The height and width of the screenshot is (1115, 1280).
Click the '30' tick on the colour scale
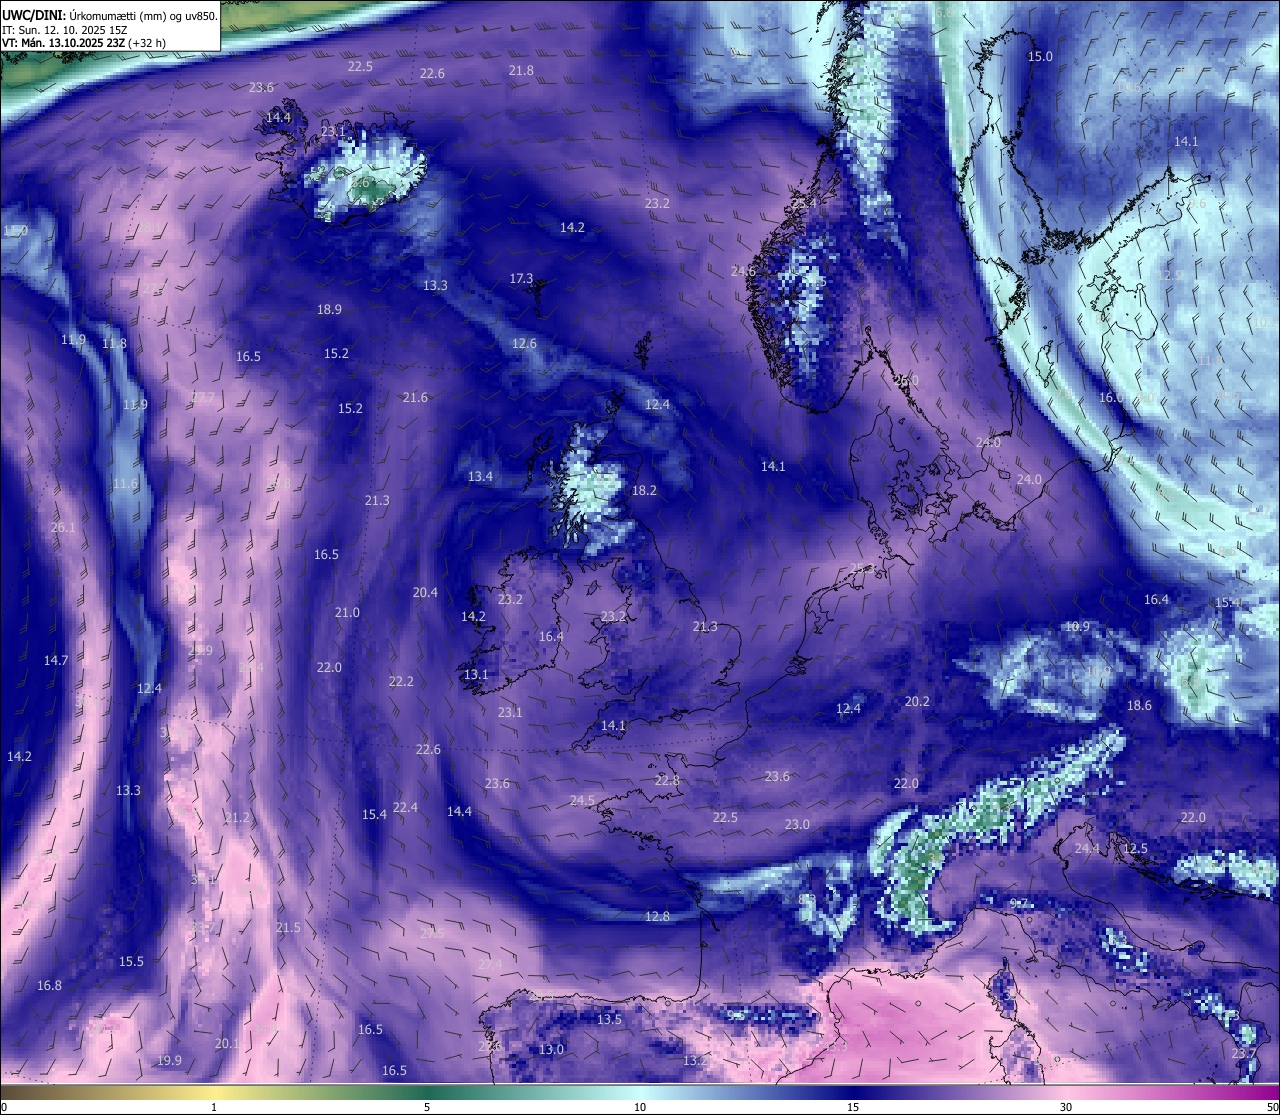(1066, 1107)
